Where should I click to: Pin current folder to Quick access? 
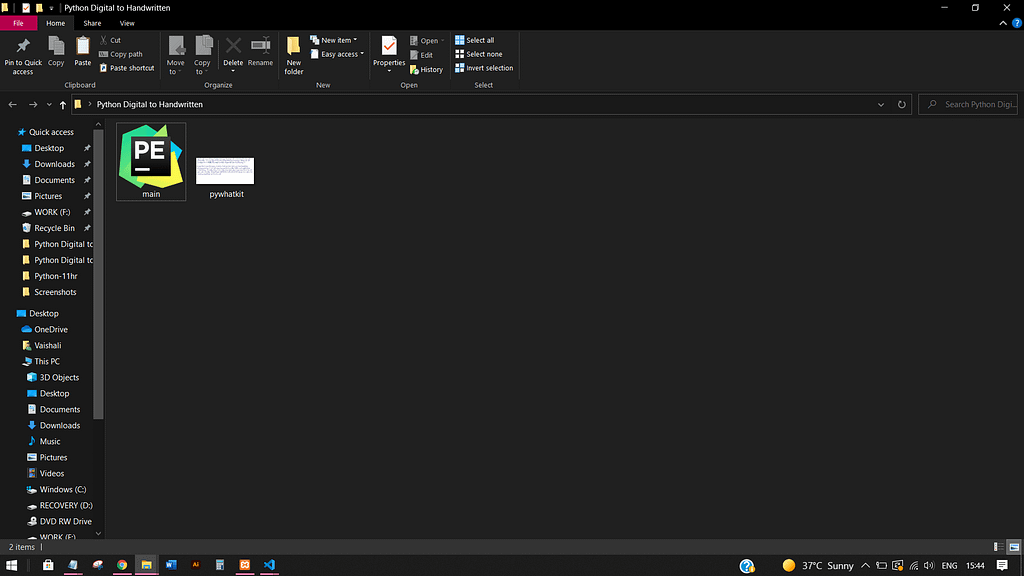click(x=22, y=55)
